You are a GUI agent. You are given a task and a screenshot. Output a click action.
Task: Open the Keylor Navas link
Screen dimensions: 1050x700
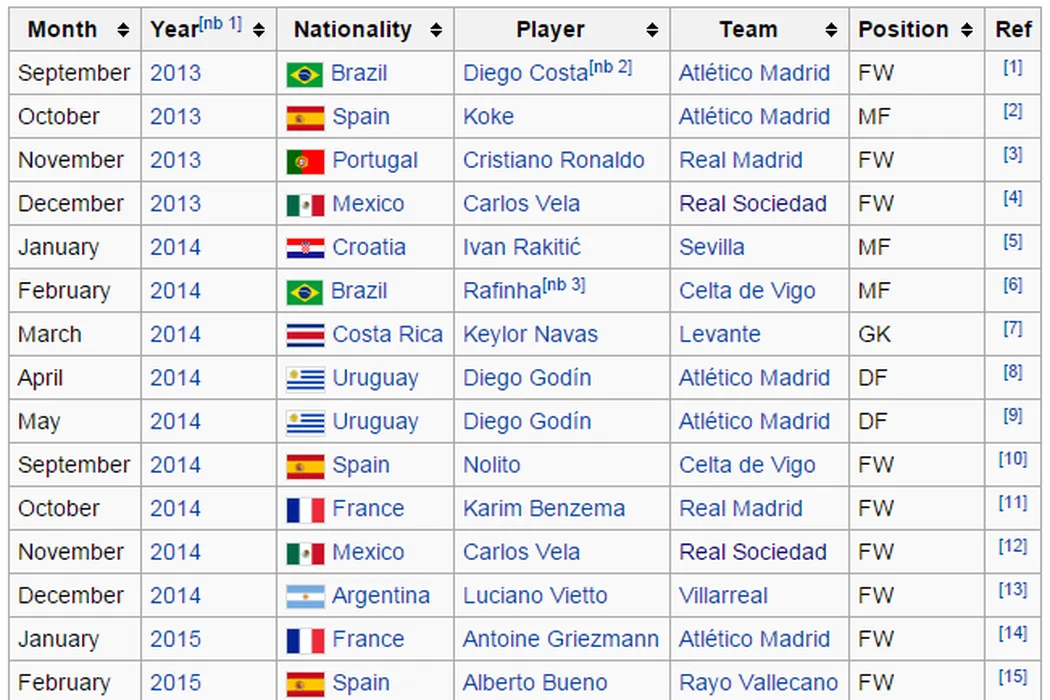(530, 334)
